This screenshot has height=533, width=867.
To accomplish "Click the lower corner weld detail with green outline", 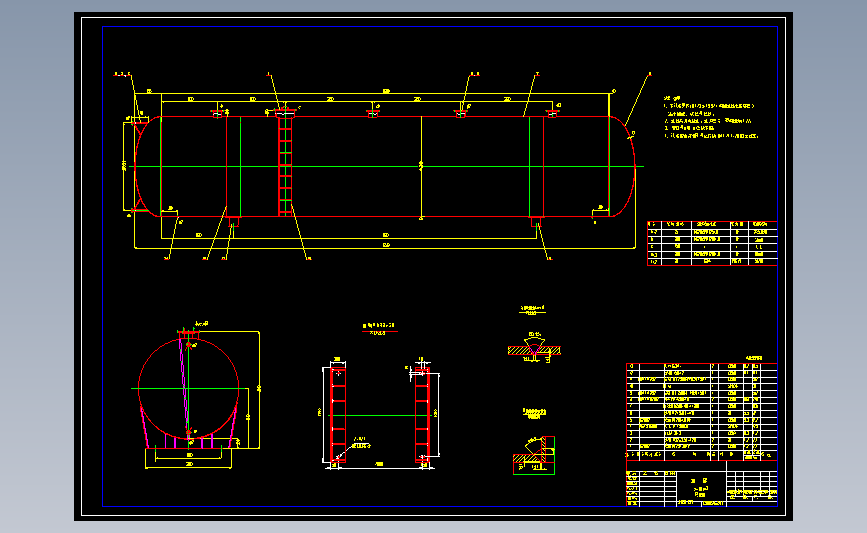I will tap(534, 455).
